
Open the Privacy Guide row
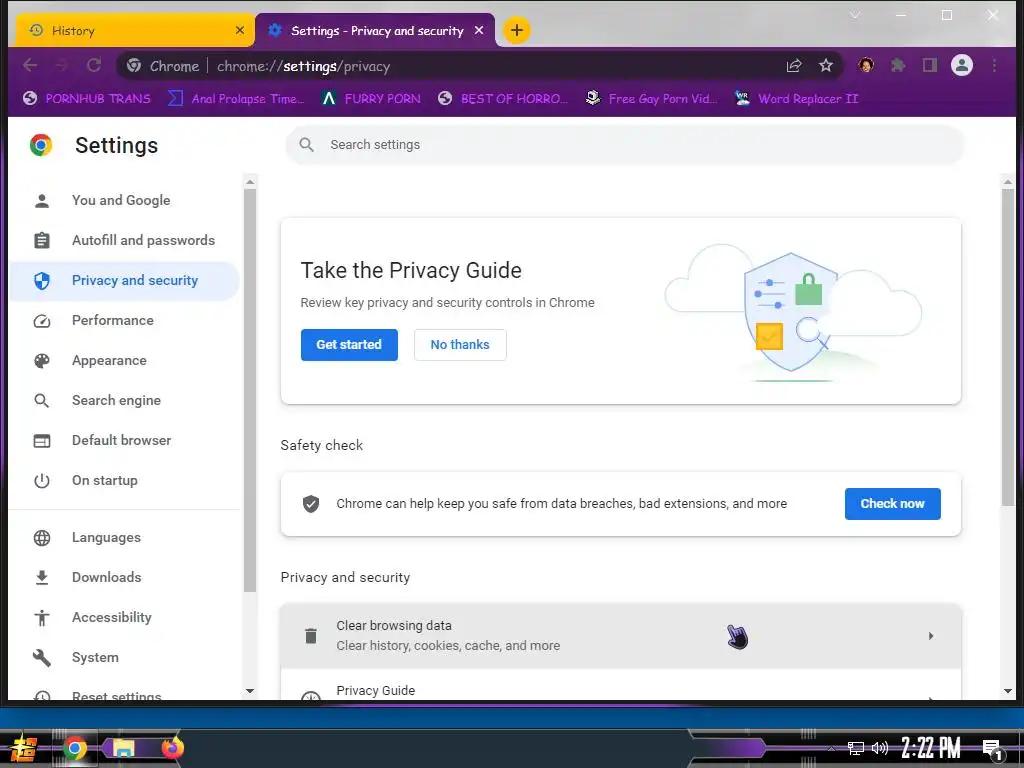[620, 685]
